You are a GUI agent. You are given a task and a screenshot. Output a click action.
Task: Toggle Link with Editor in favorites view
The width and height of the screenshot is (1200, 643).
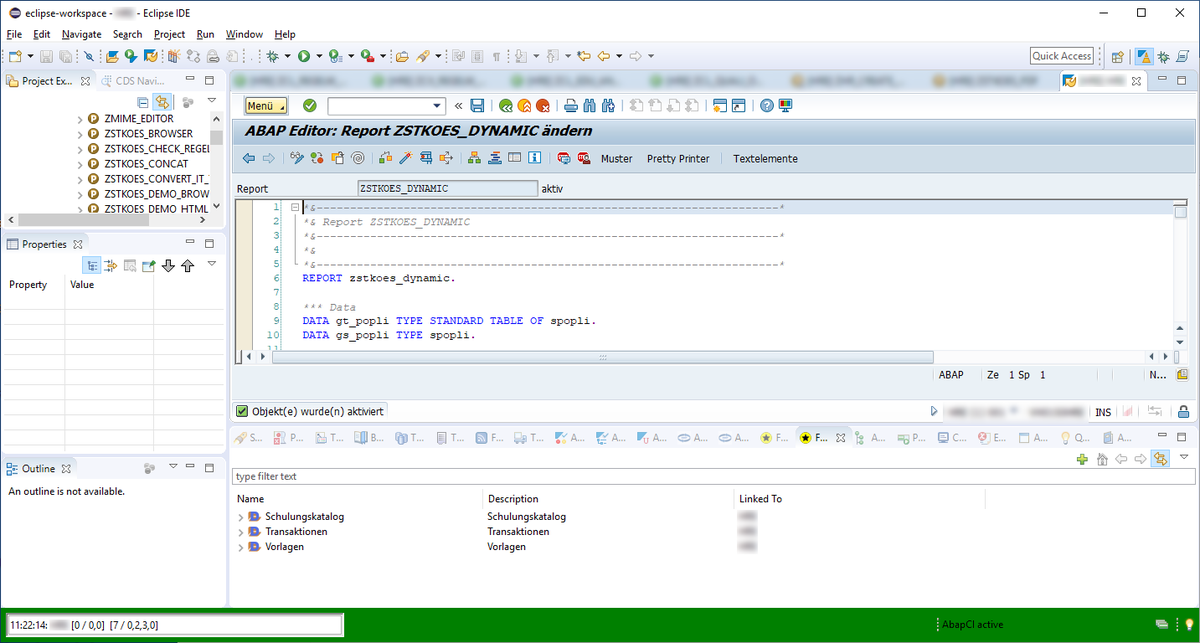pos(1160,458)
